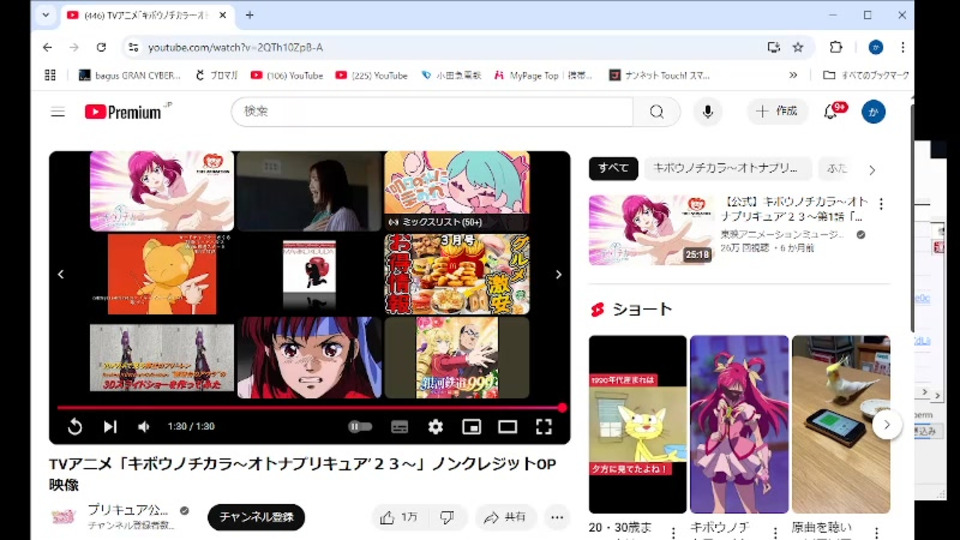Viewport: 960px width, 540px height.
Task: Open the (106) YouTube bookmark
Action: pos(287,75)
